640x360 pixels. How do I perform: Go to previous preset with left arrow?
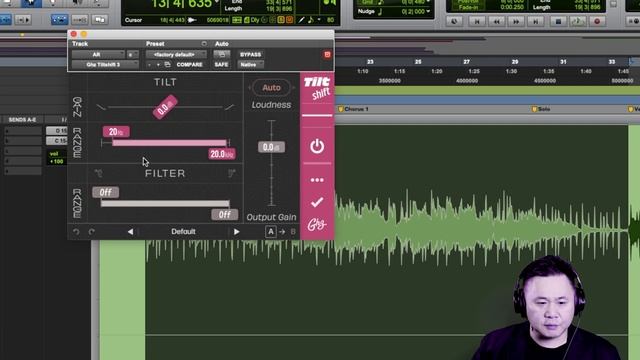tap(130, 232)
